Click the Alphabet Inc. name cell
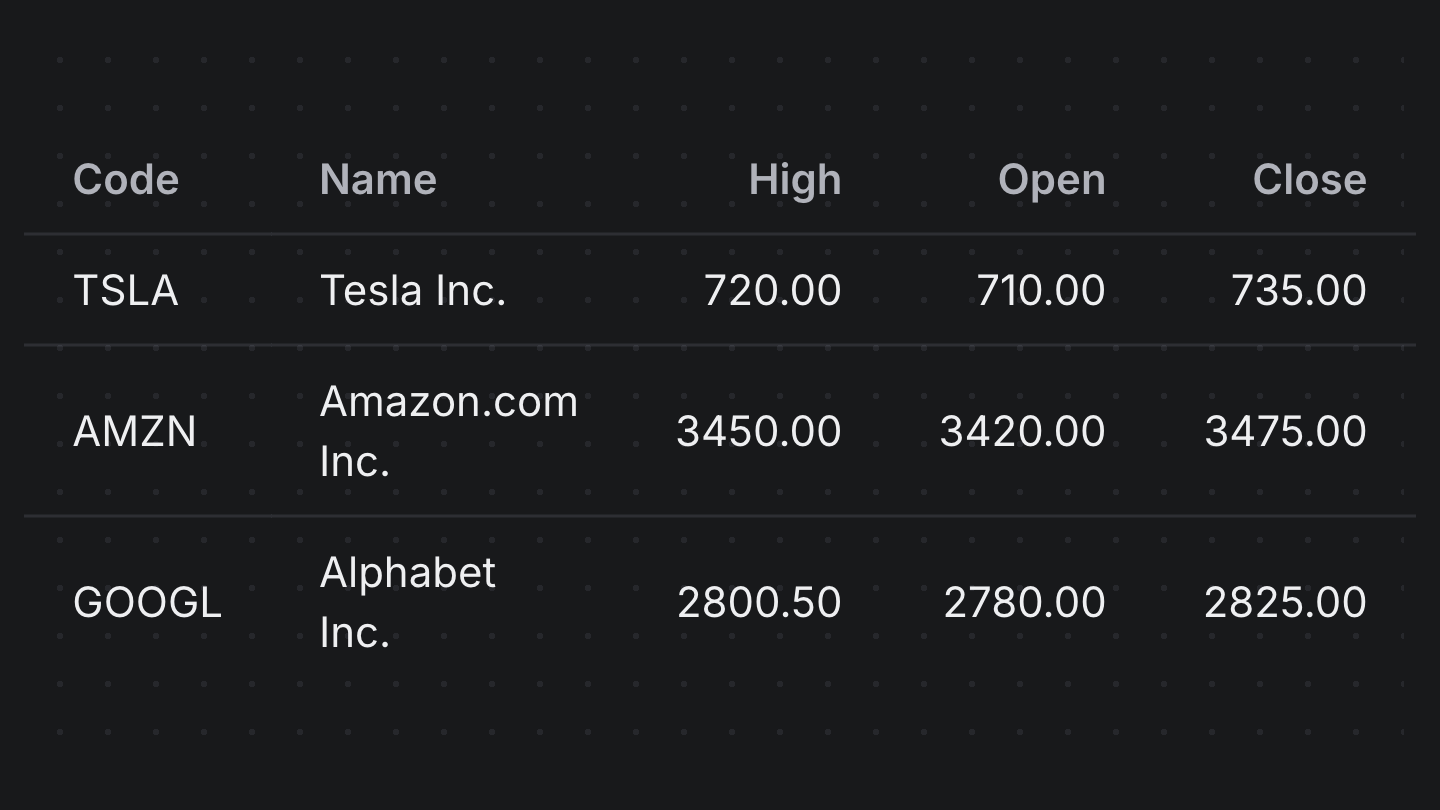Screen dimensions: 1440x810 (x=408, y=602)
